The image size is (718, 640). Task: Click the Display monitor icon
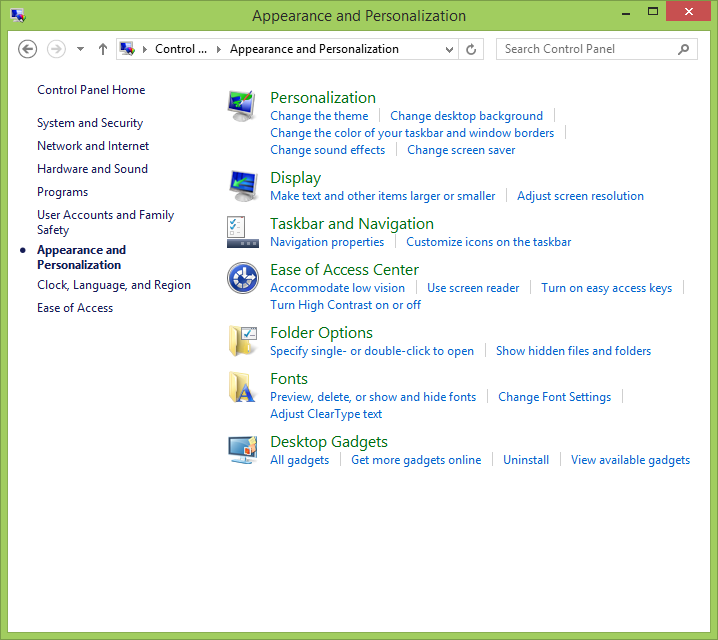click(242, 186)
